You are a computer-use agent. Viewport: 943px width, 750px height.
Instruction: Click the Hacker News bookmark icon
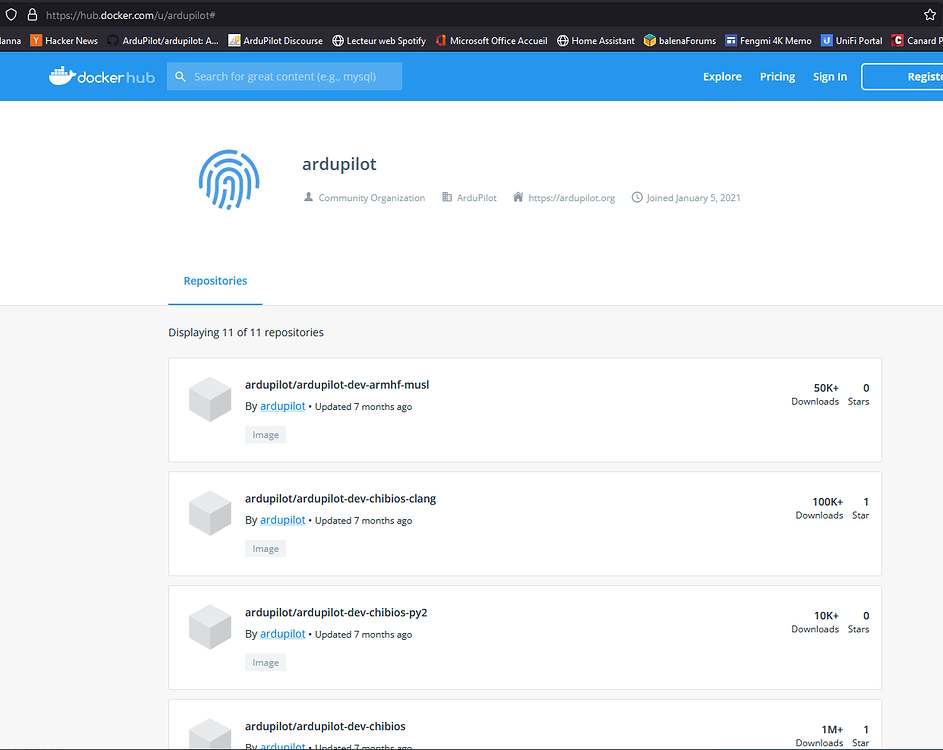[38, 40]
